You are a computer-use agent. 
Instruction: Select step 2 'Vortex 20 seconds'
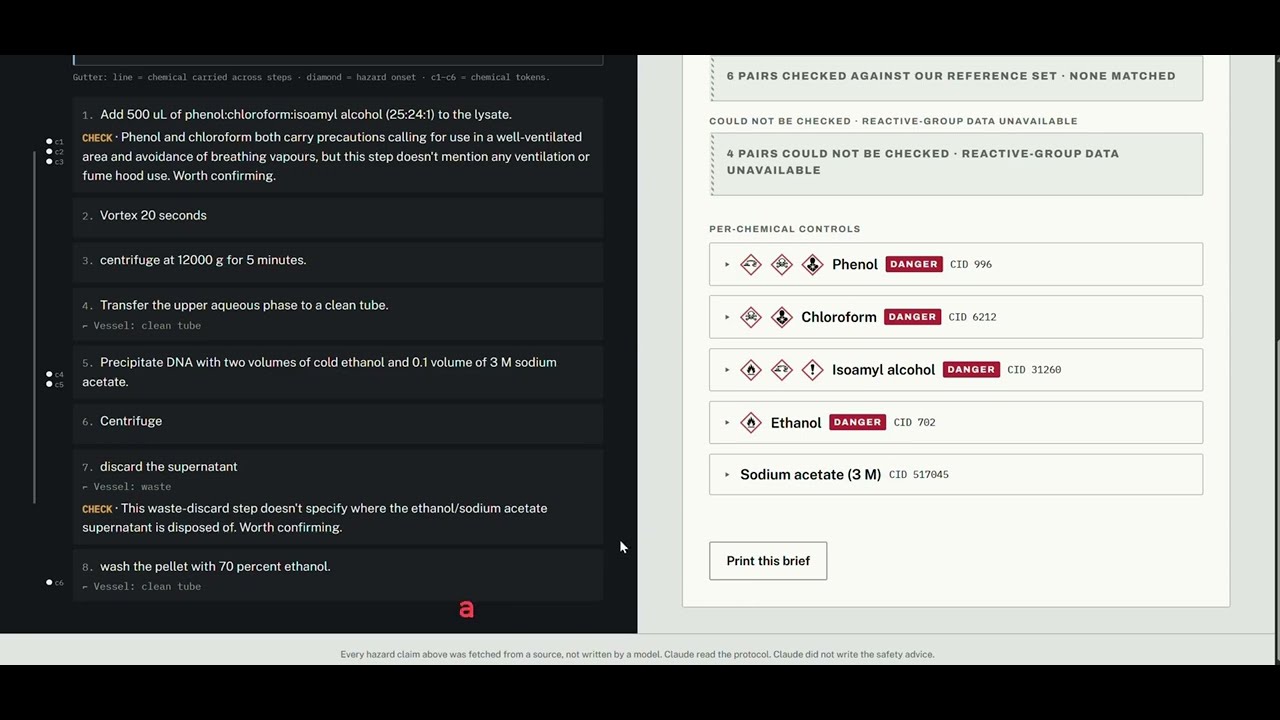coord(153,216)
